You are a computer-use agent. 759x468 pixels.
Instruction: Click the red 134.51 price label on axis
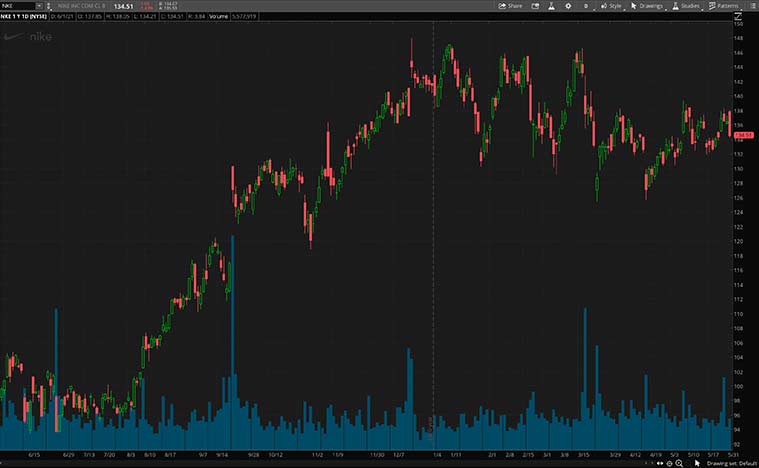click(x=744, y=135)
